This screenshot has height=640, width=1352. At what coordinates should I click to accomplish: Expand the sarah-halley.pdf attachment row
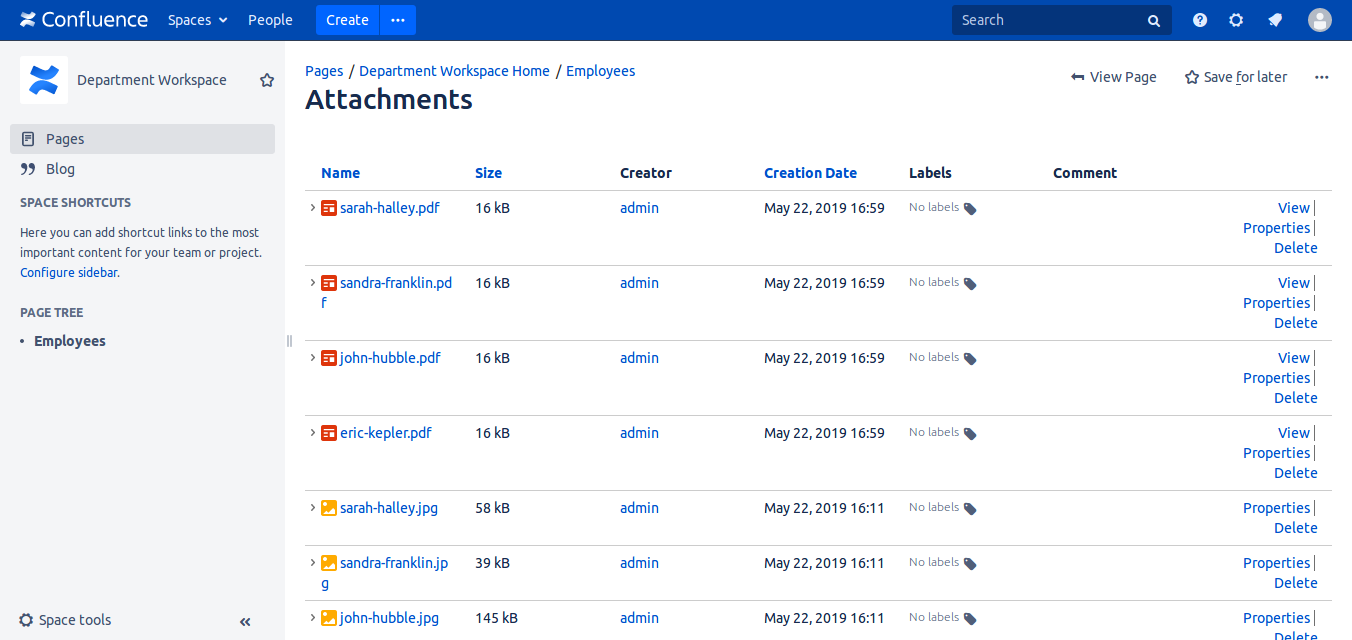tap(313, 208)
